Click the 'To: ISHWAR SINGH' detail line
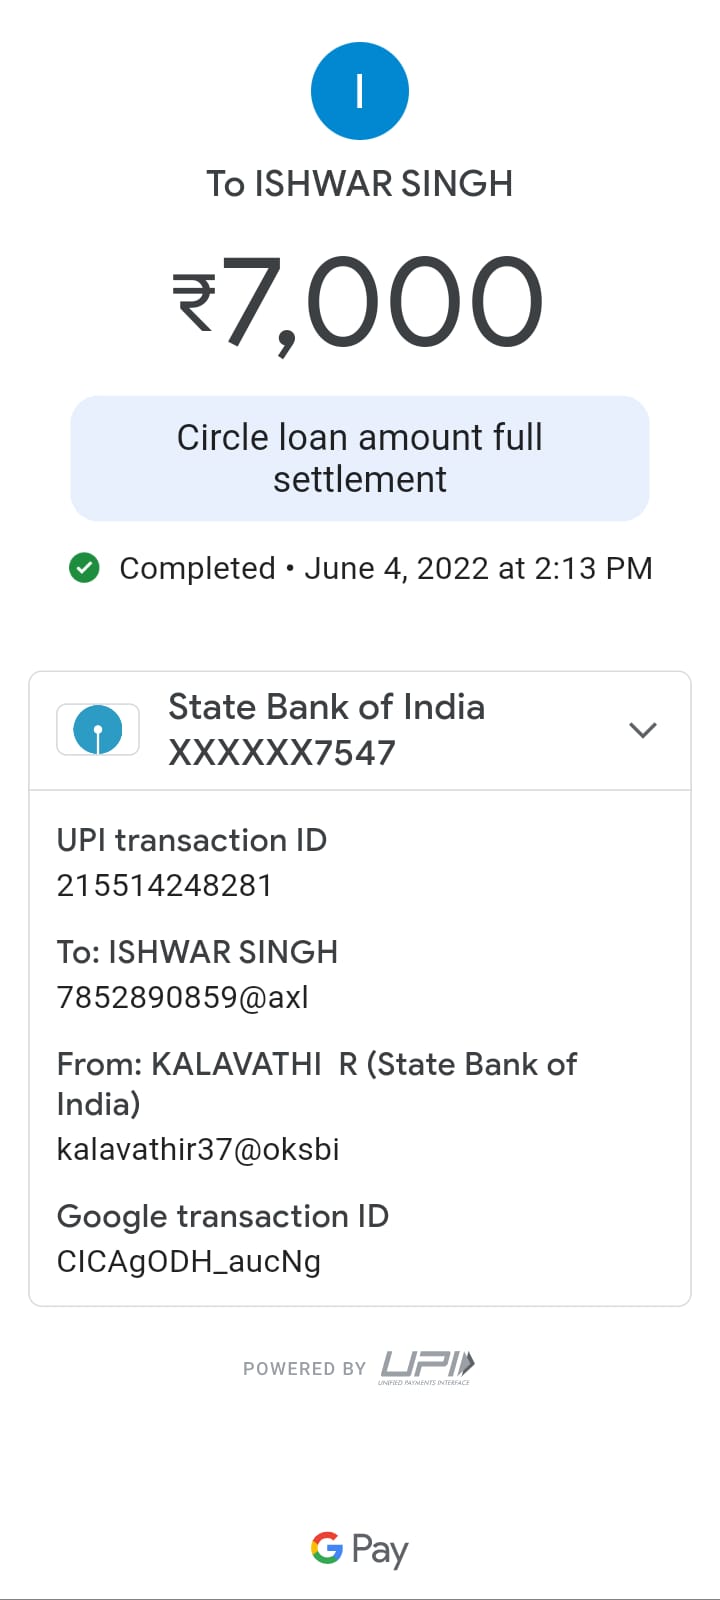Viewport: 720px width, 1600px height. click(x=197, y=952)
